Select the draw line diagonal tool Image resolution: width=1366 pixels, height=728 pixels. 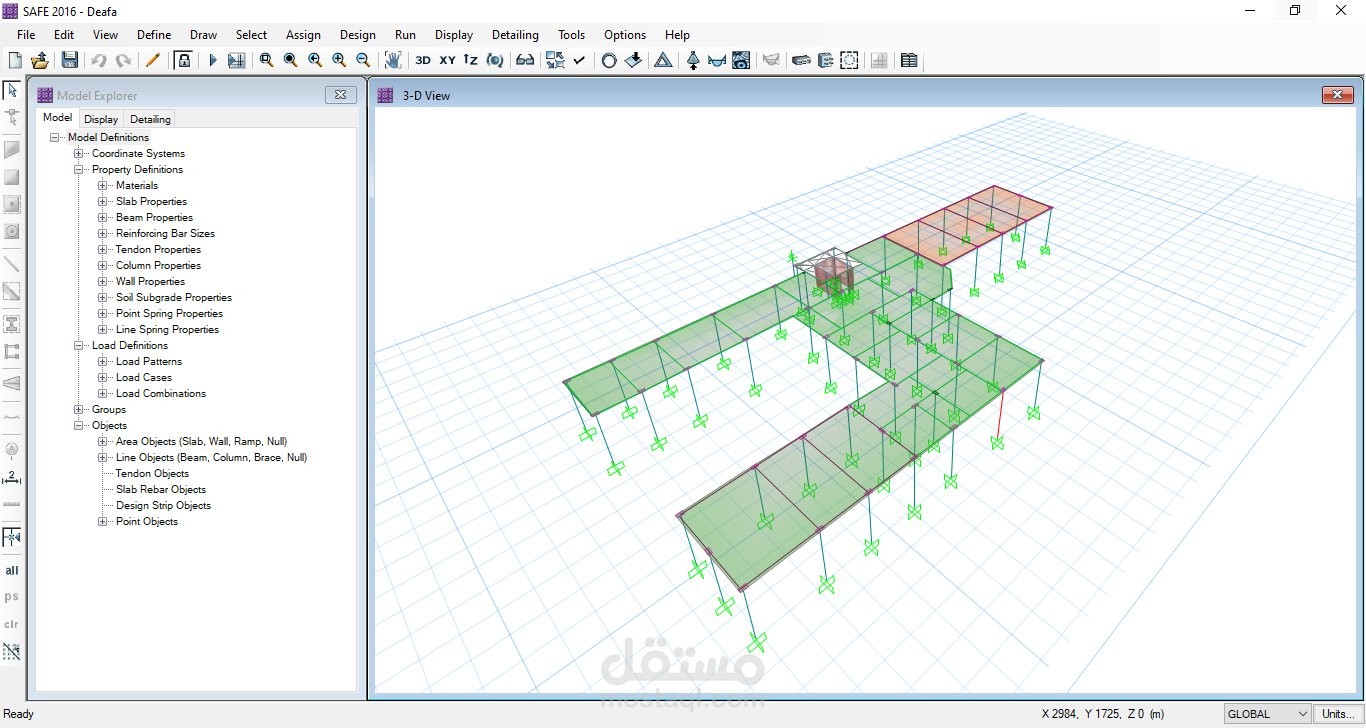tap(12, 264)
